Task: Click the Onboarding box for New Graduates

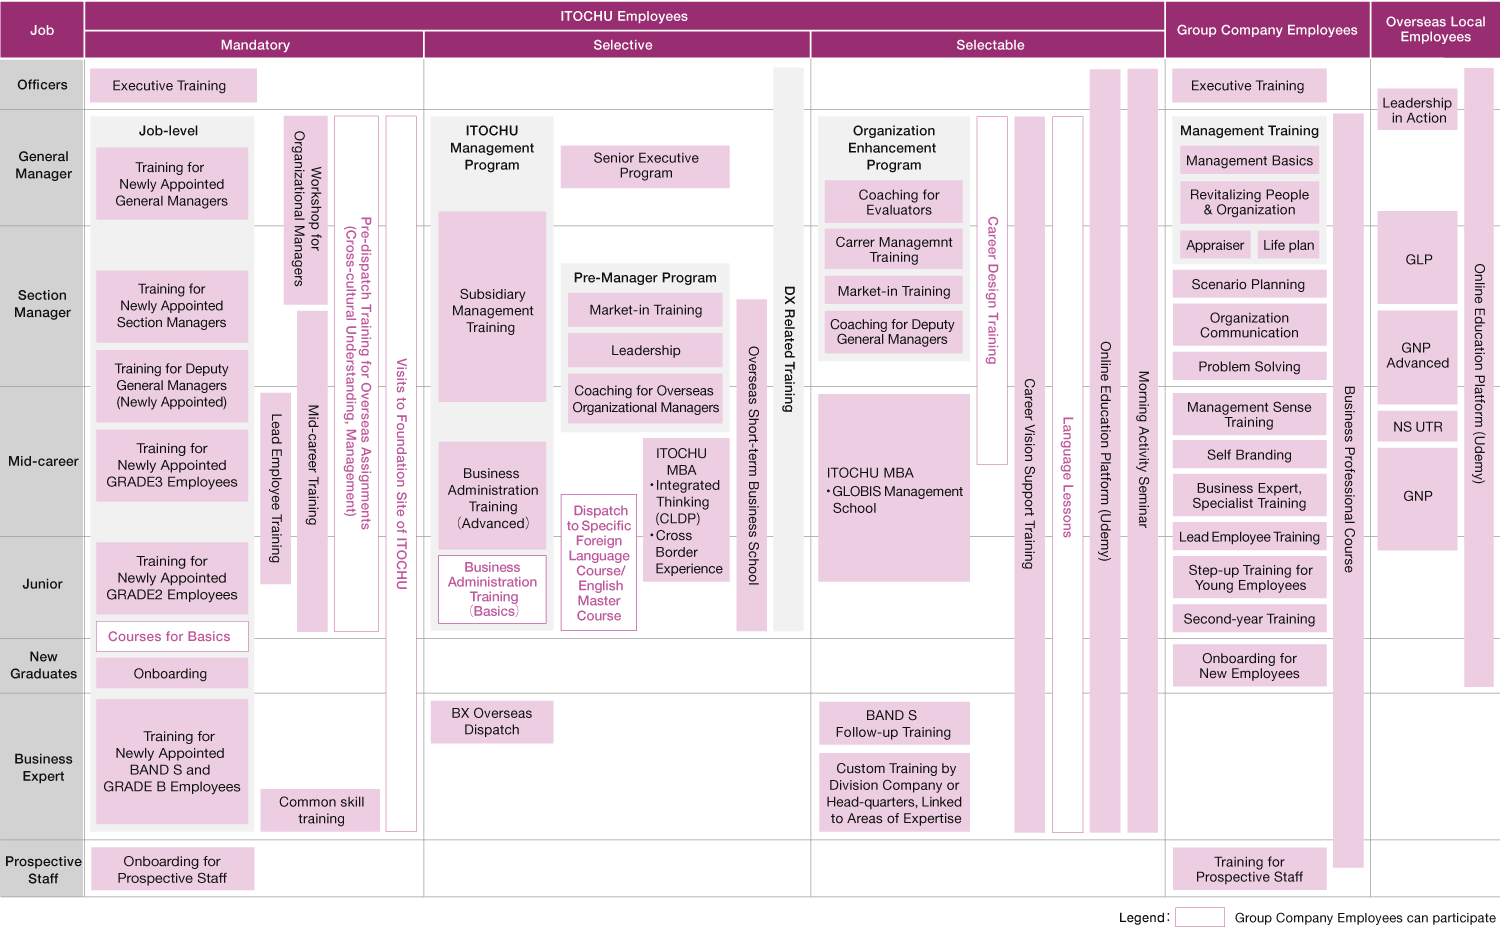Action: tap(172, 674)
